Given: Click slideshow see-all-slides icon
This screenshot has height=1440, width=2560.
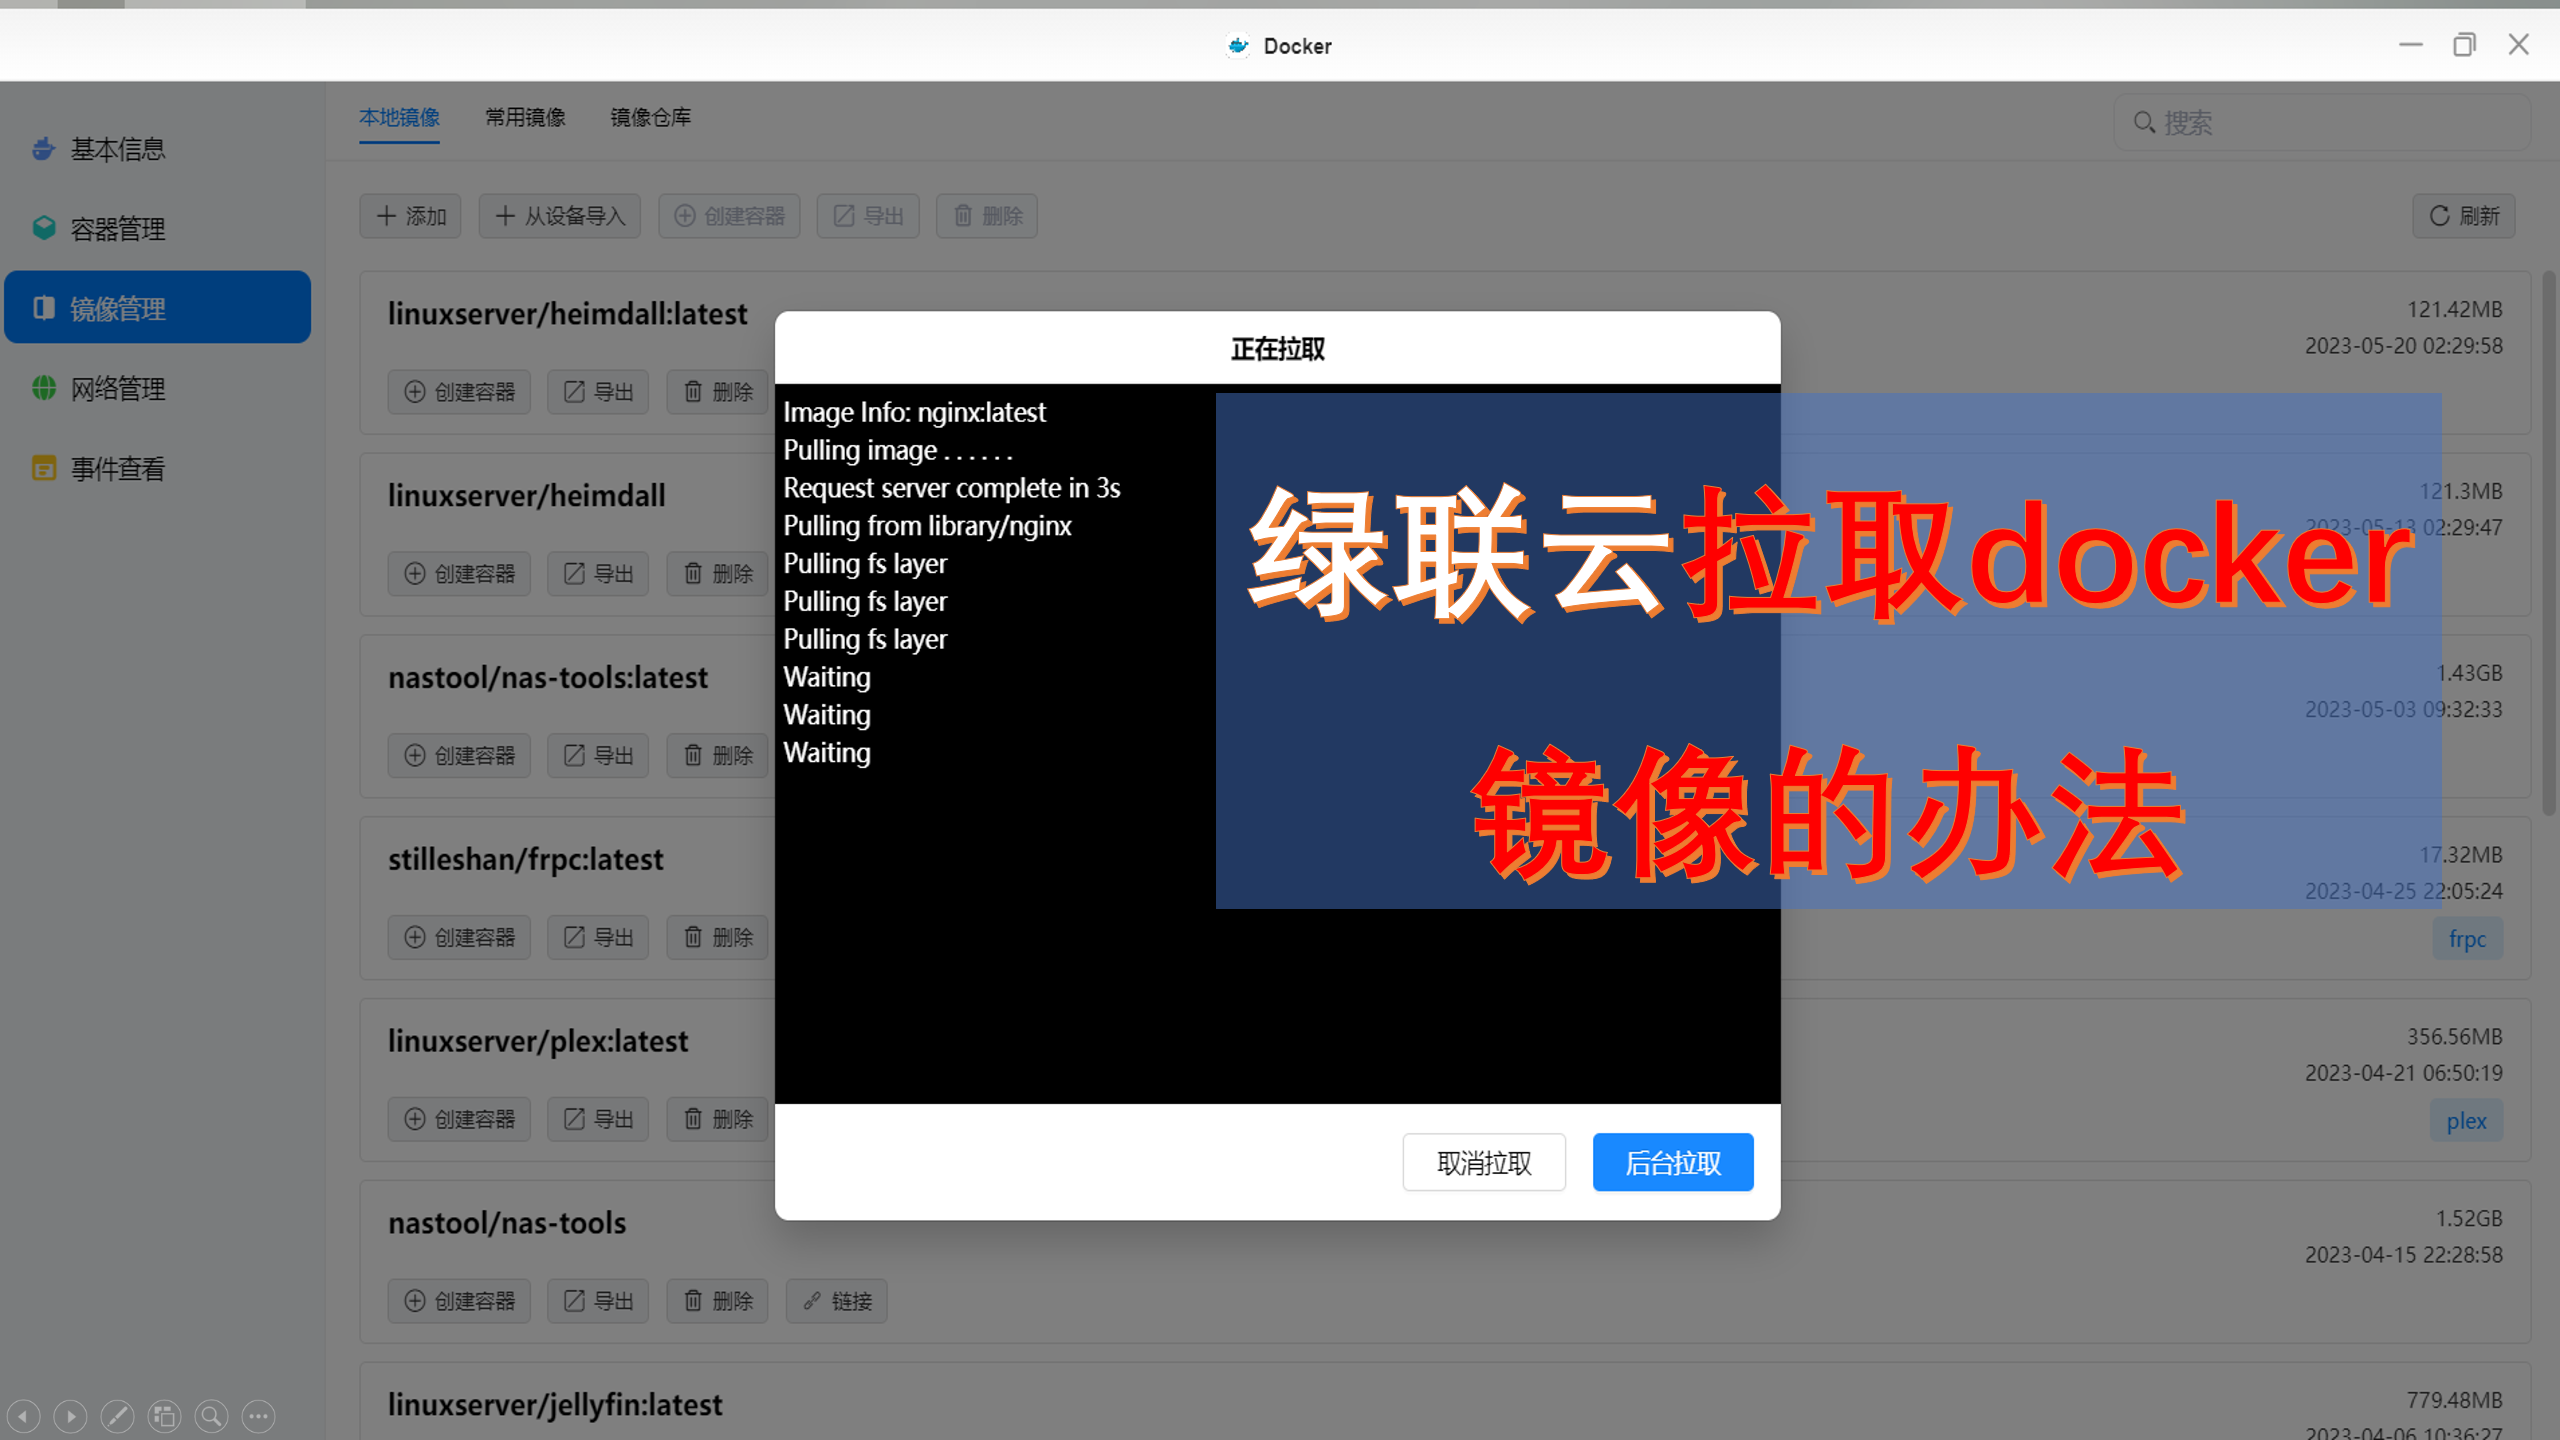Looking at the screenshot, I should [164, 1417].
